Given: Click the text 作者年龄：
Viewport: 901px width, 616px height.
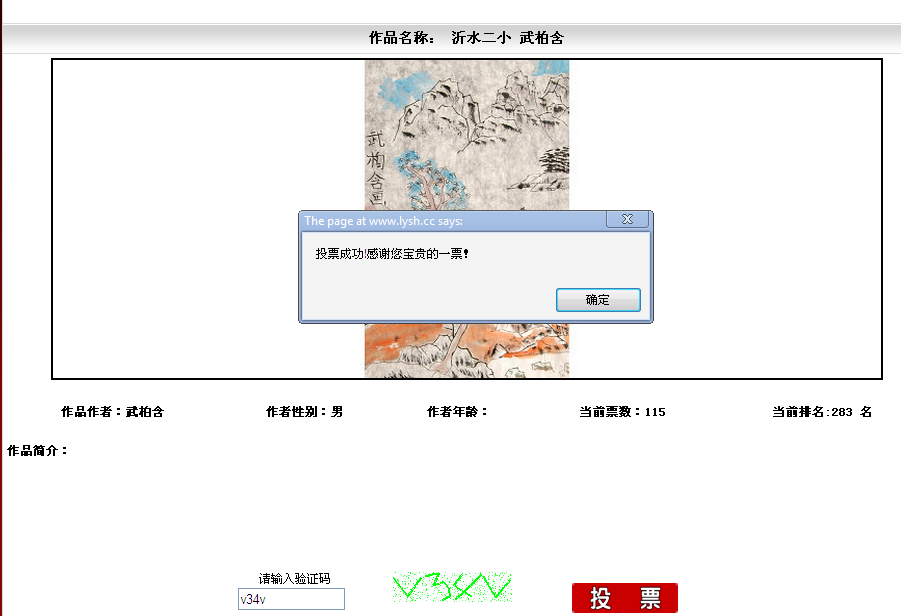Looking at the screenshot, I should [x=457, y=411].
